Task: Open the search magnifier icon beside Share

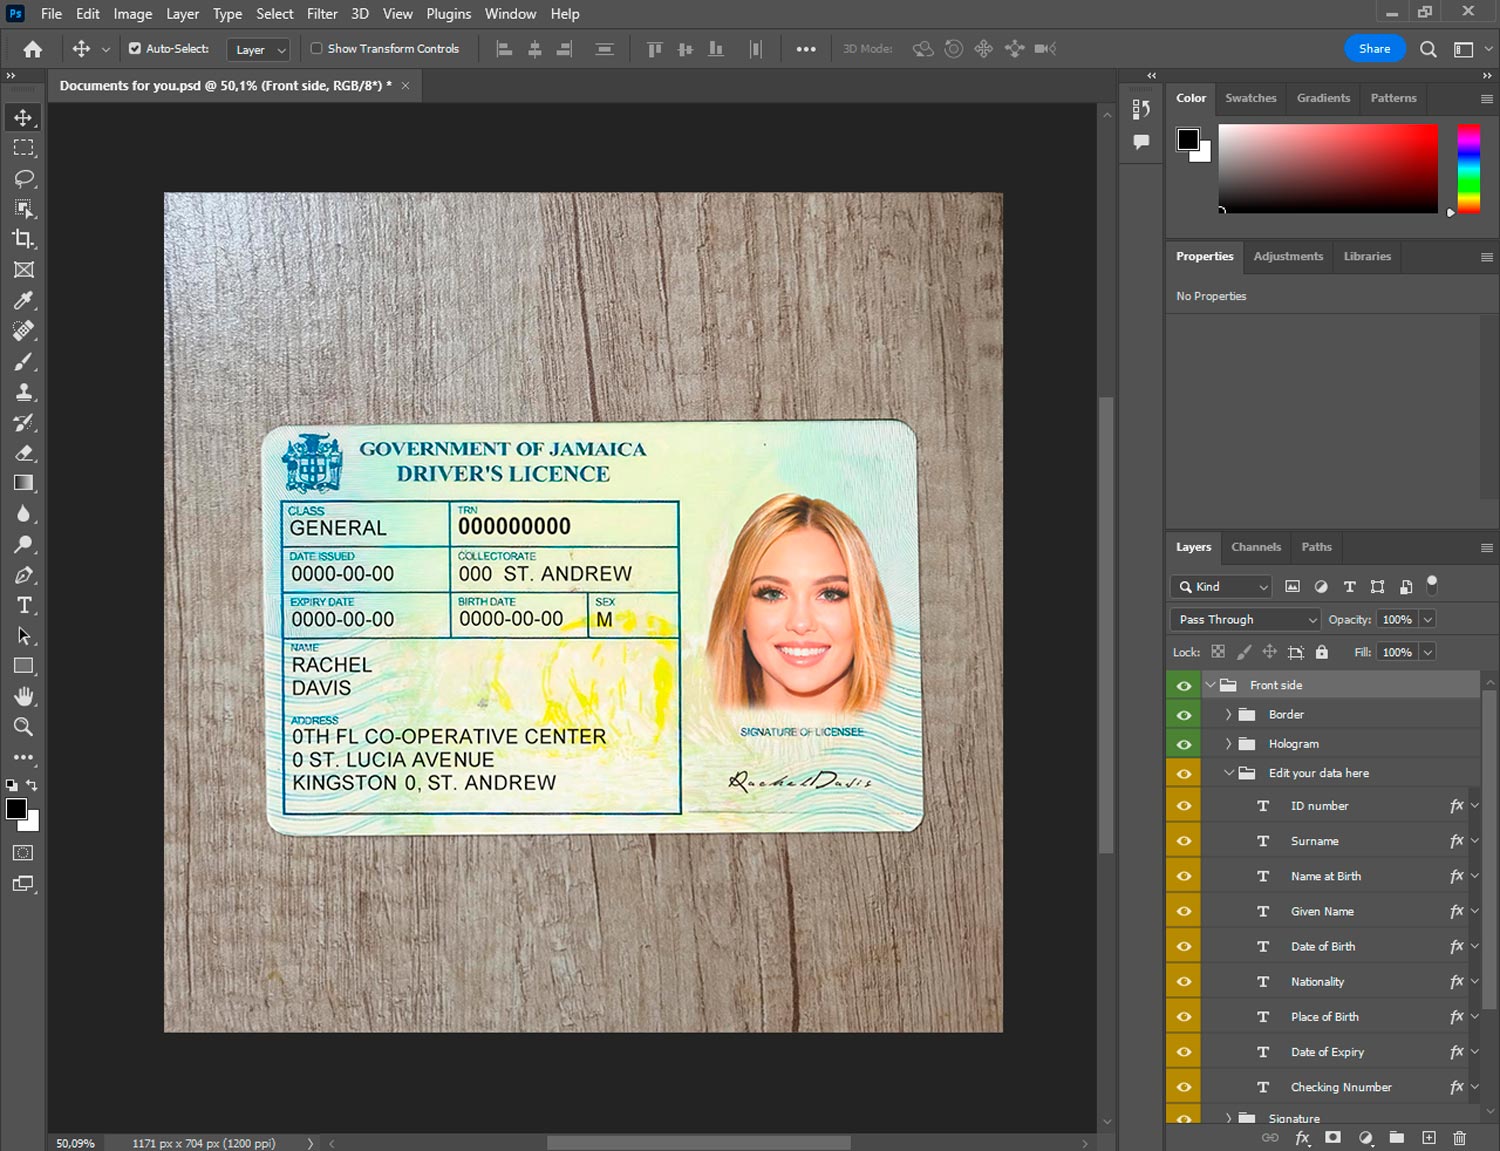Action: coord(1428,49)
